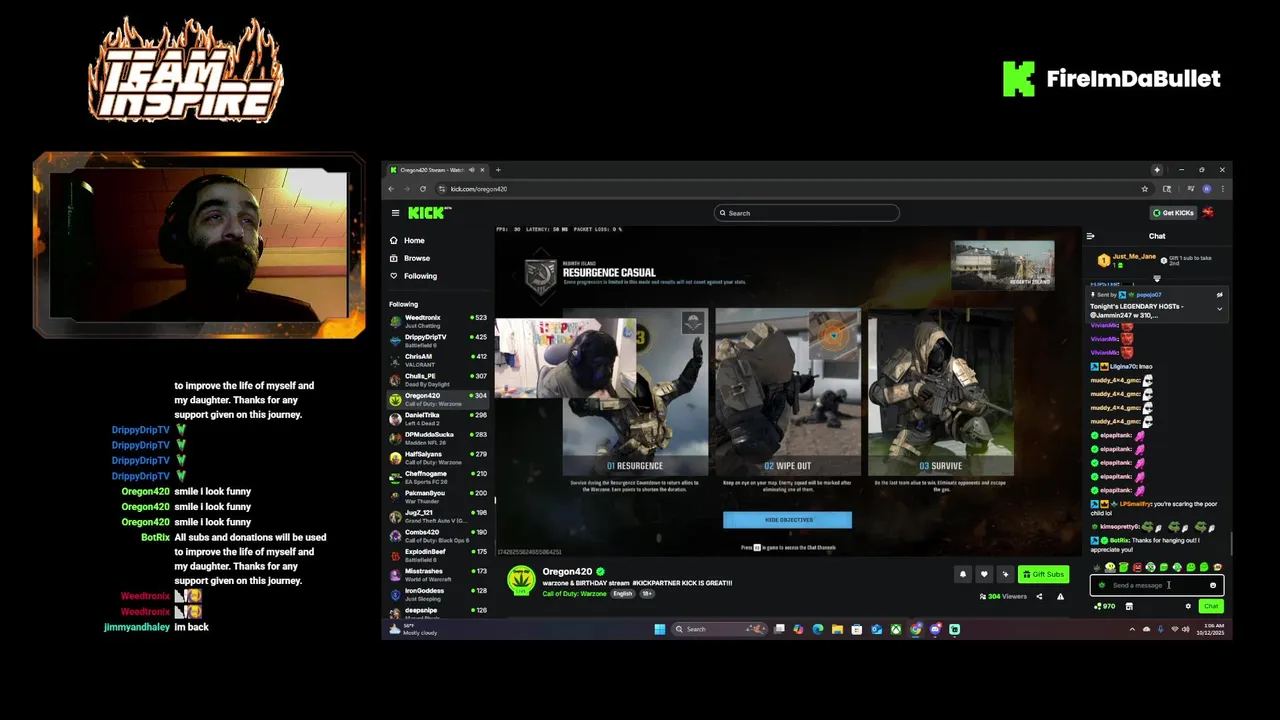The image size is (1280, 720).
Task: Open Following in Kick sidebar
Action: pyautogui.click(x=420, y=276)
